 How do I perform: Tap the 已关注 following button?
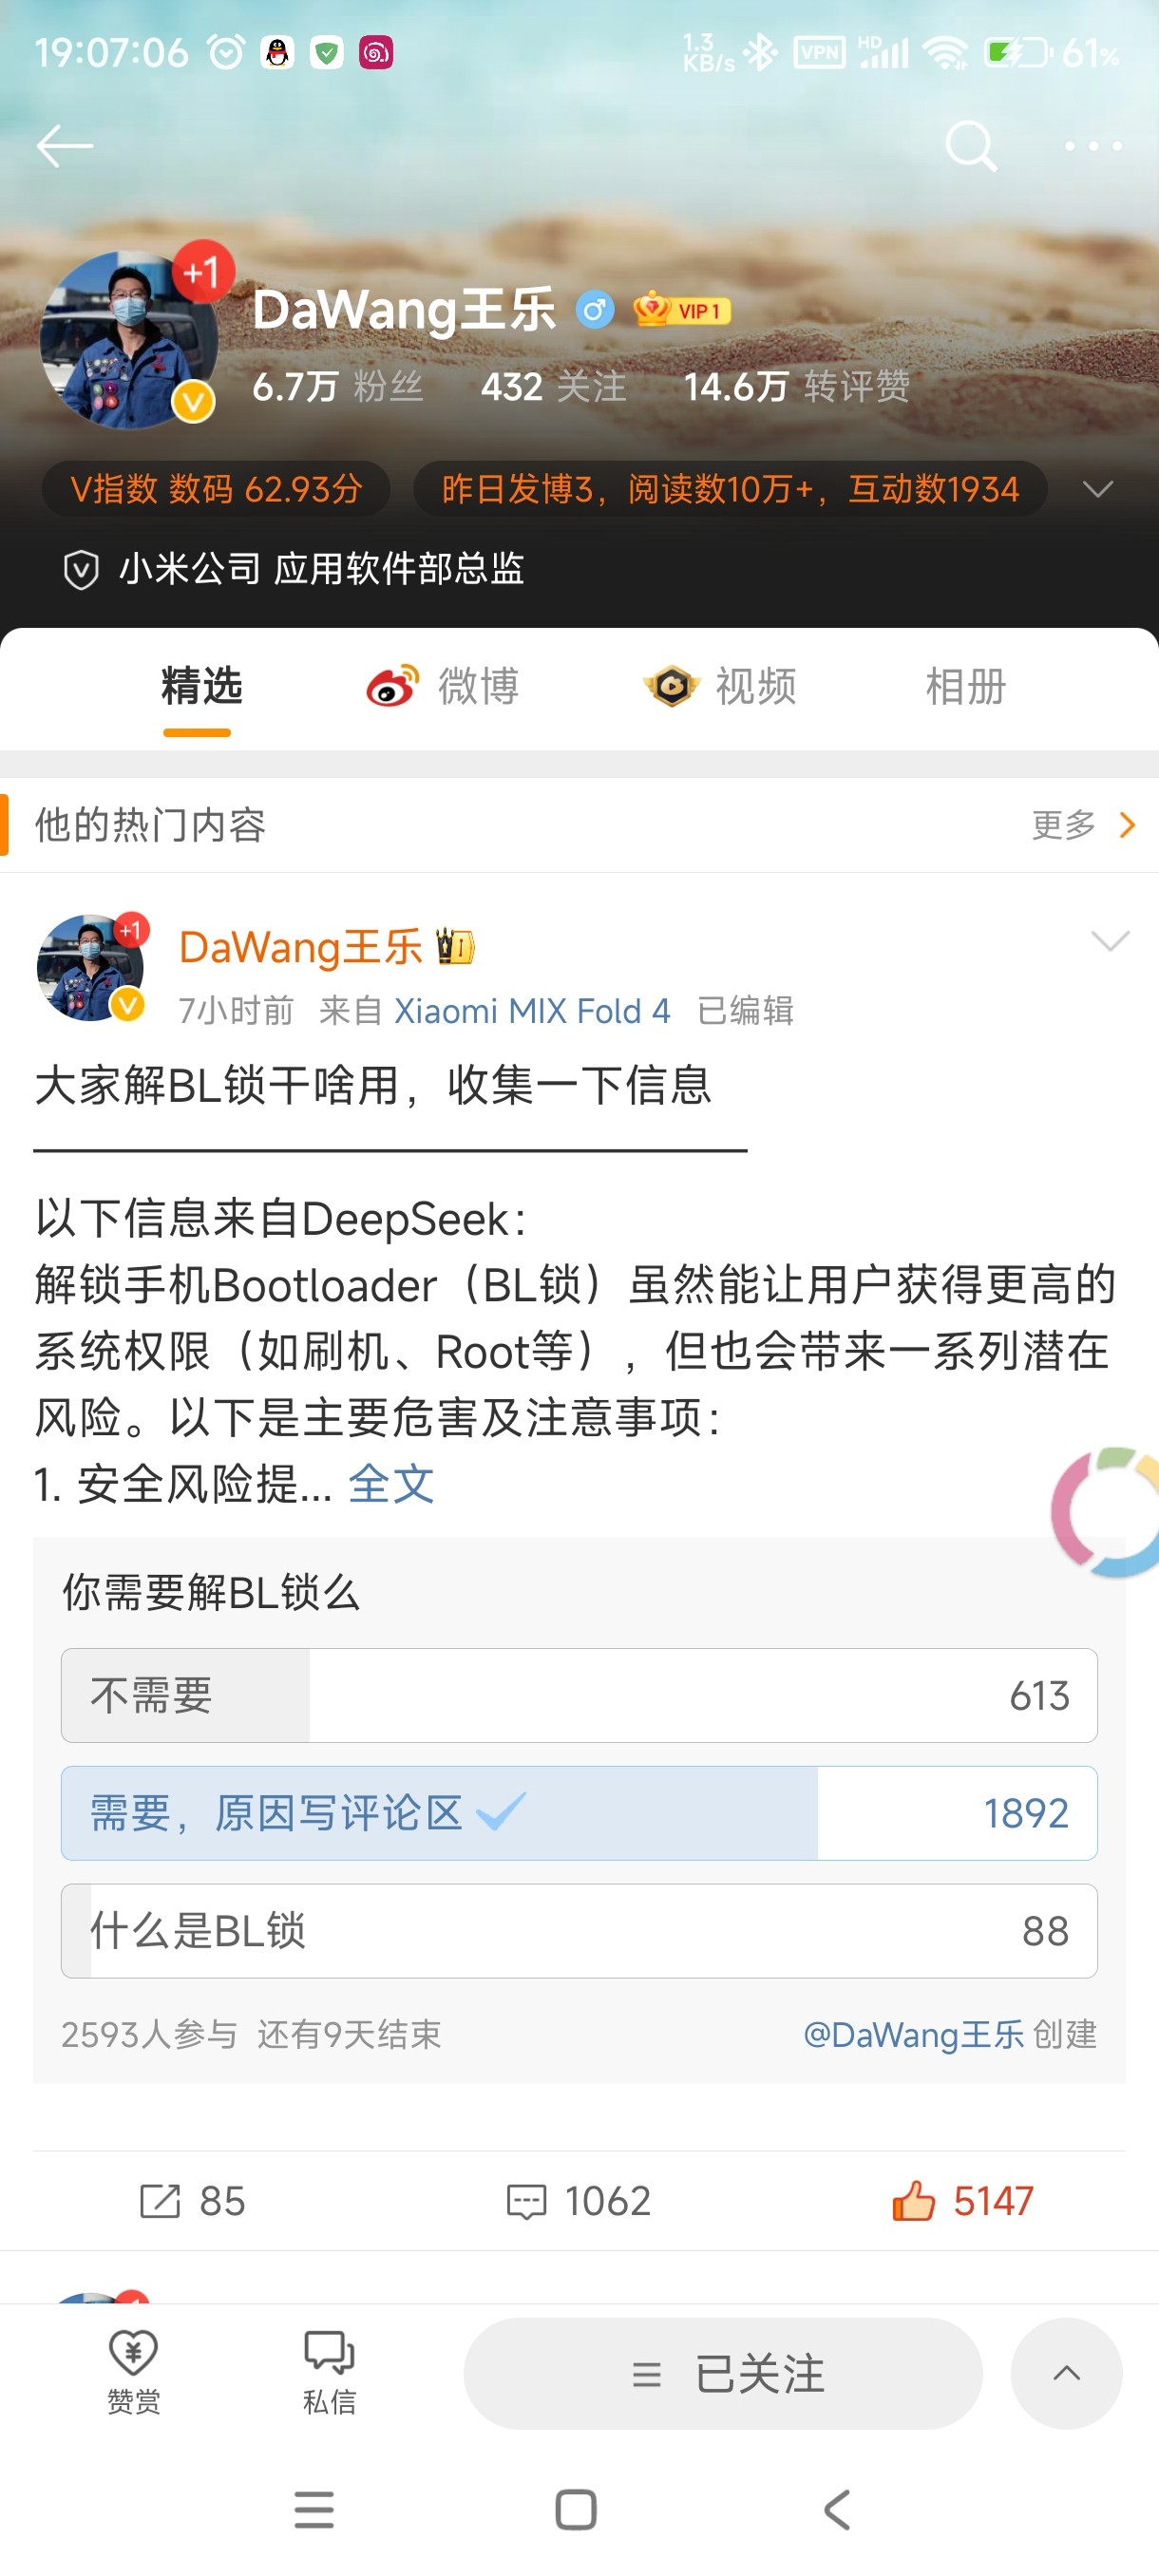pyautogui.click(x=723, y=2373)
